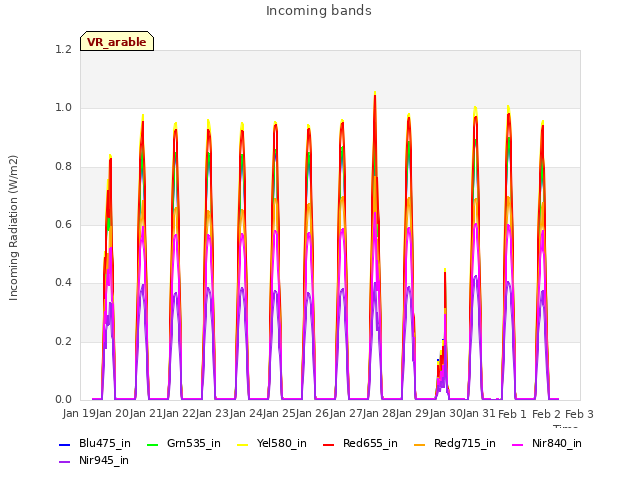Click the VR_arable label box
The image size is (640, 480).
(117, 41)
